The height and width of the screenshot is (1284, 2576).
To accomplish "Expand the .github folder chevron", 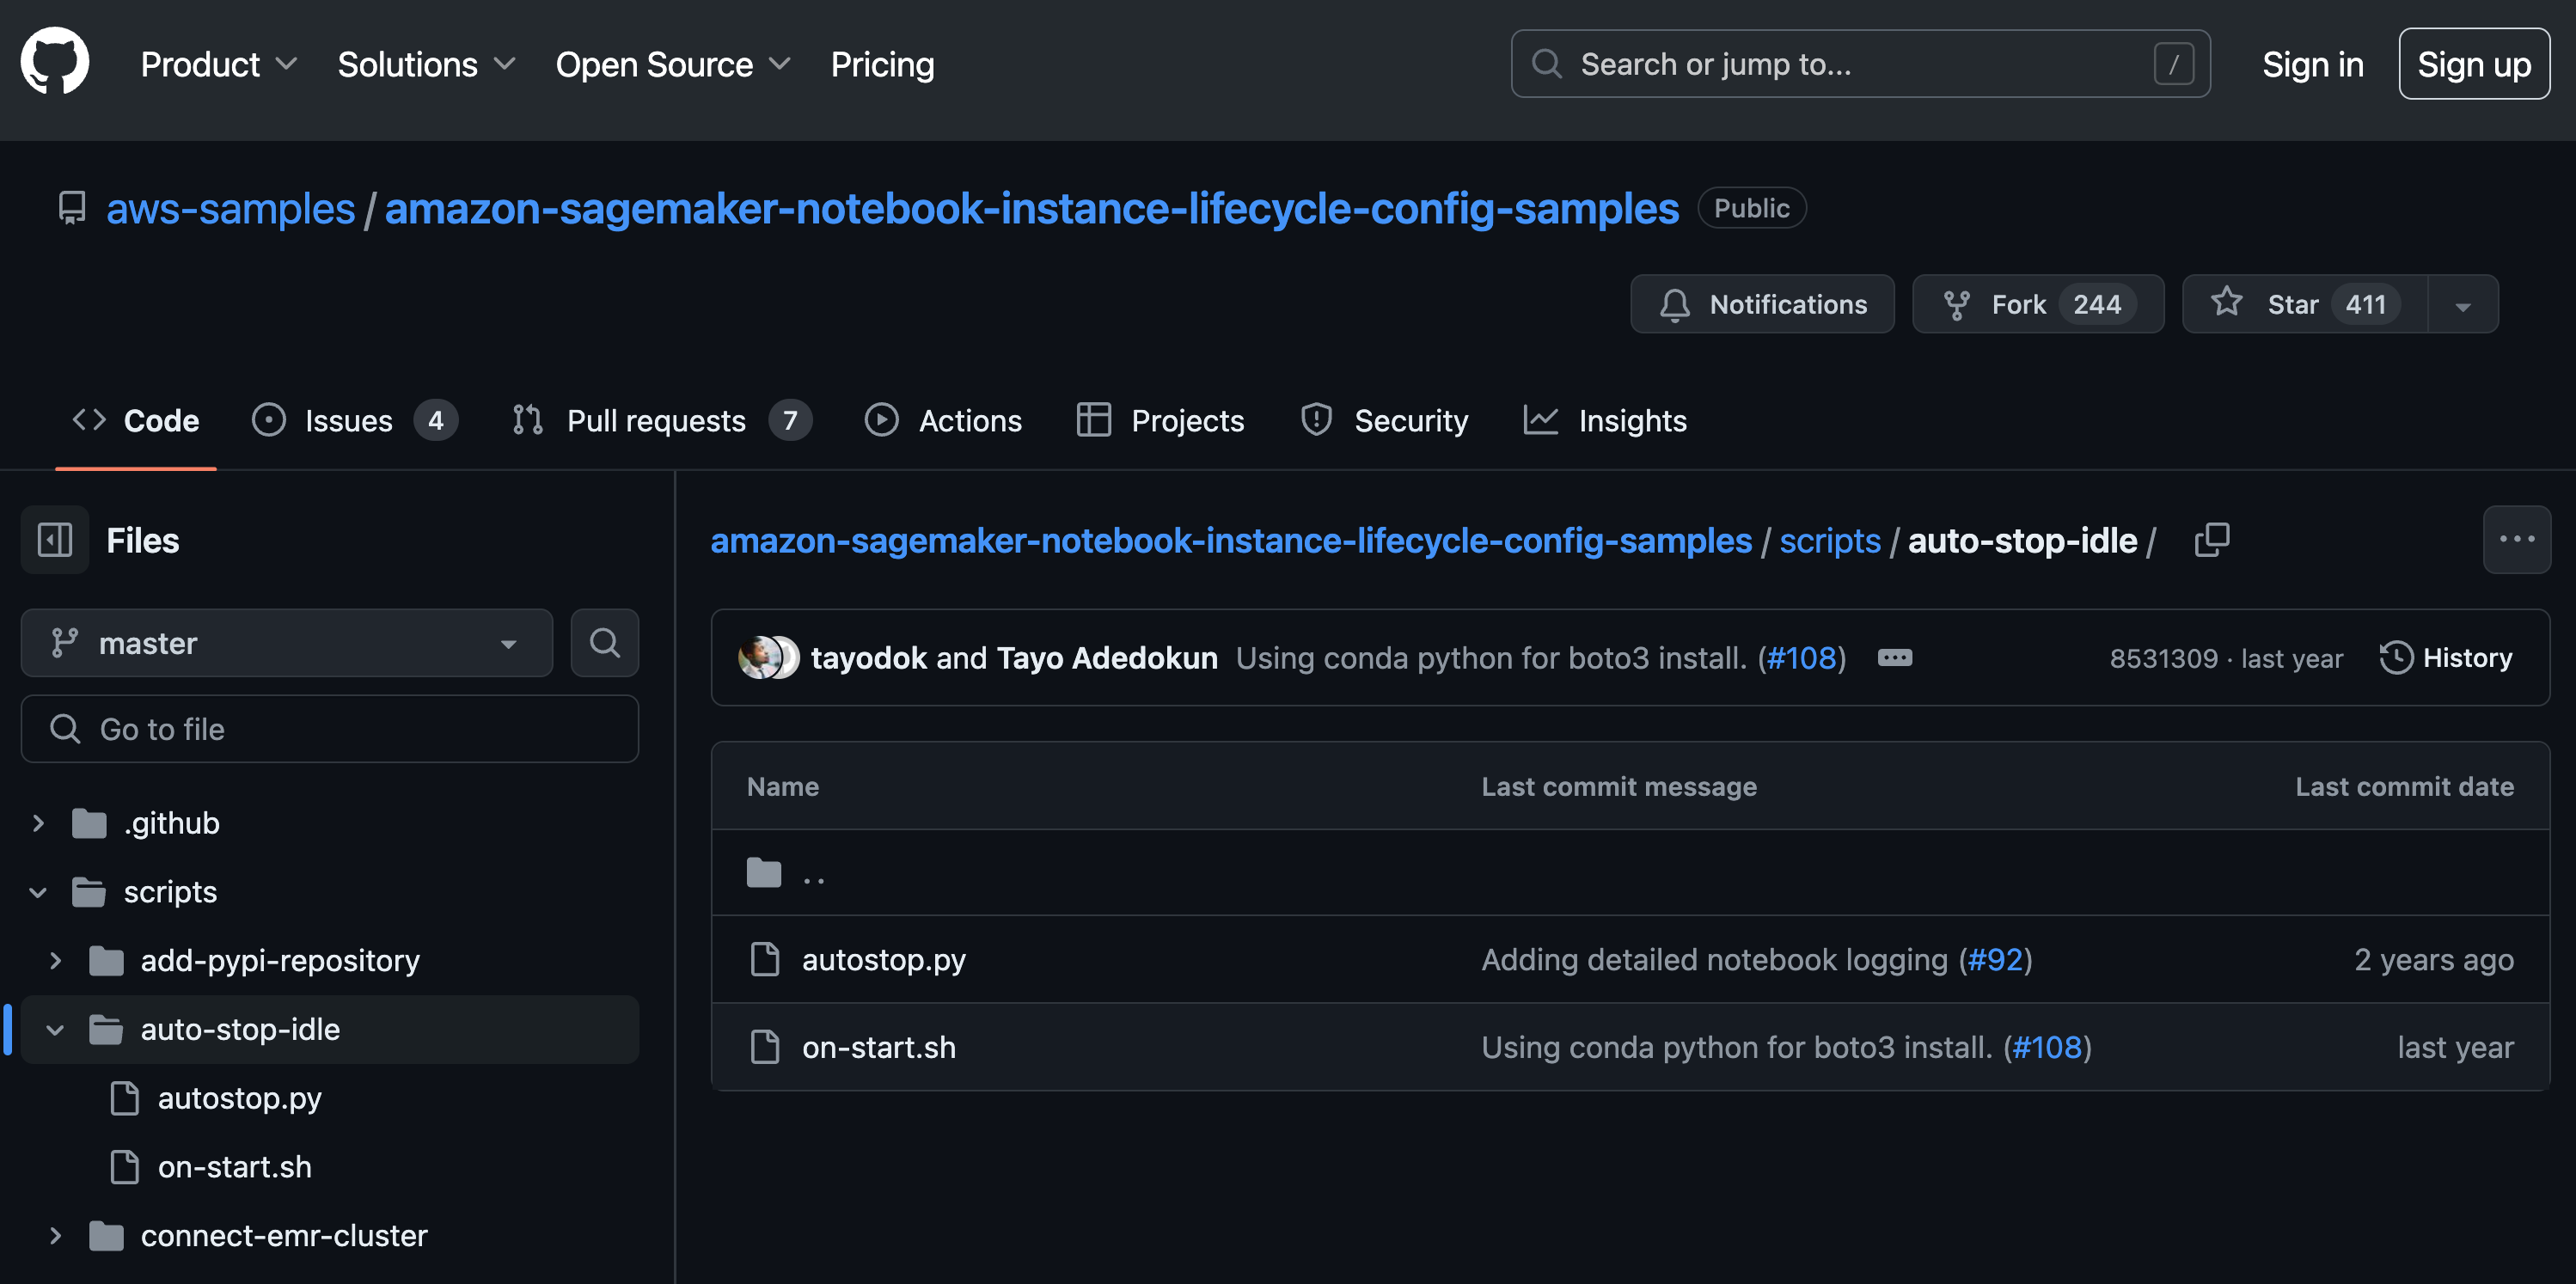I will pos(38,823).
